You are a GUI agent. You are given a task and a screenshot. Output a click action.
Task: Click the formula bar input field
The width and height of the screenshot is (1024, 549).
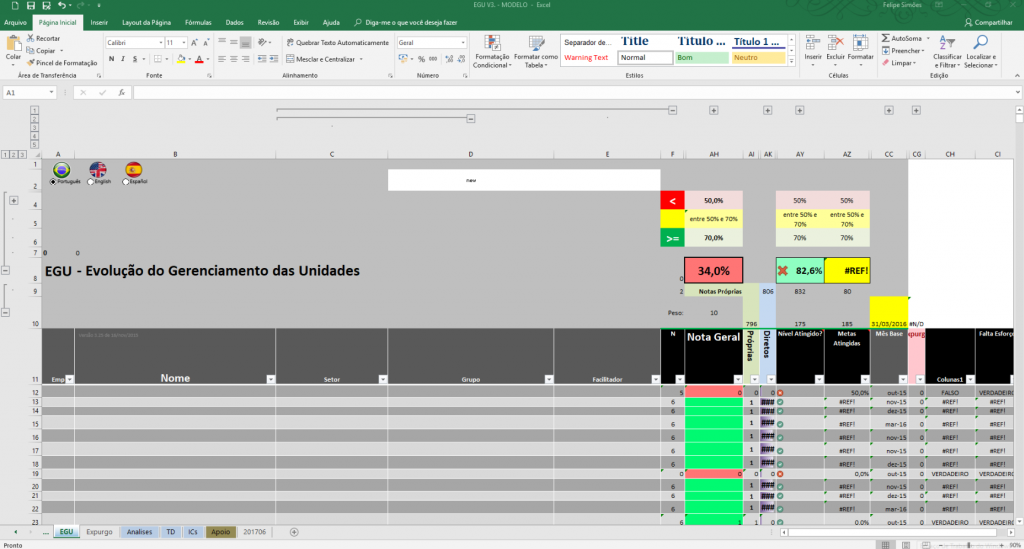coord(575,93)
